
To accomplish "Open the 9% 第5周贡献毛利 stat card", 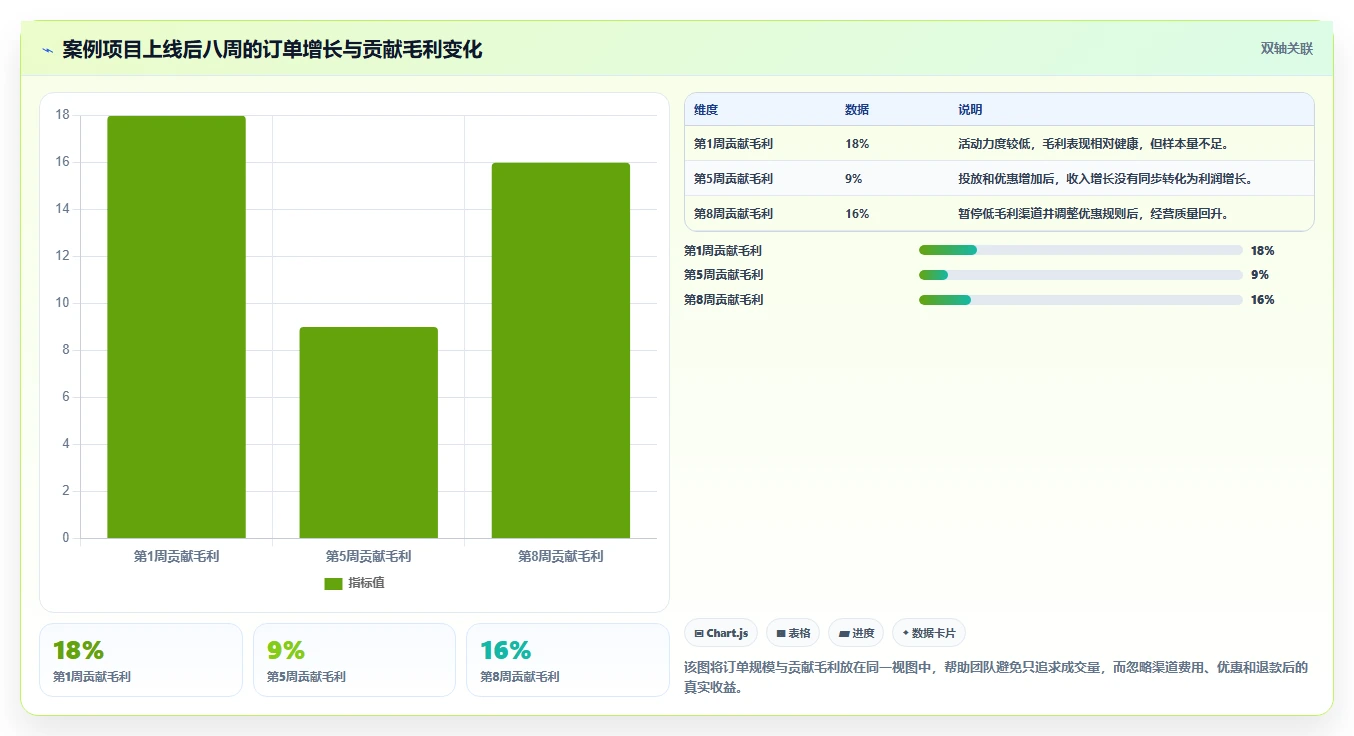I will click(x=354, y=660).
